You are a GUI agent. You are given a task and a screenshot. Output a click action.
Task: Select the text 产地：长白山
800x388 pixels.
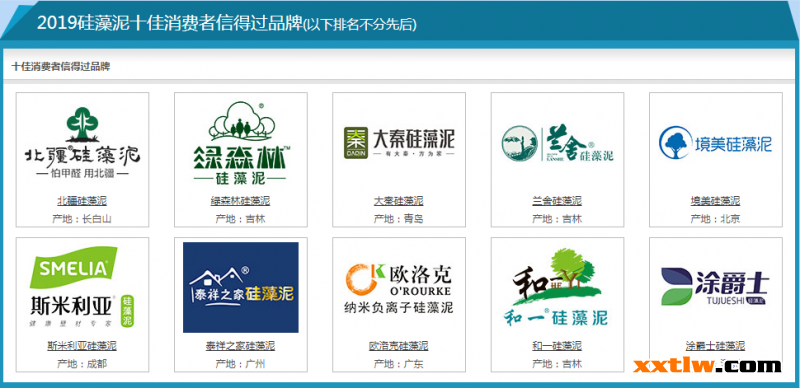(82, 219)
